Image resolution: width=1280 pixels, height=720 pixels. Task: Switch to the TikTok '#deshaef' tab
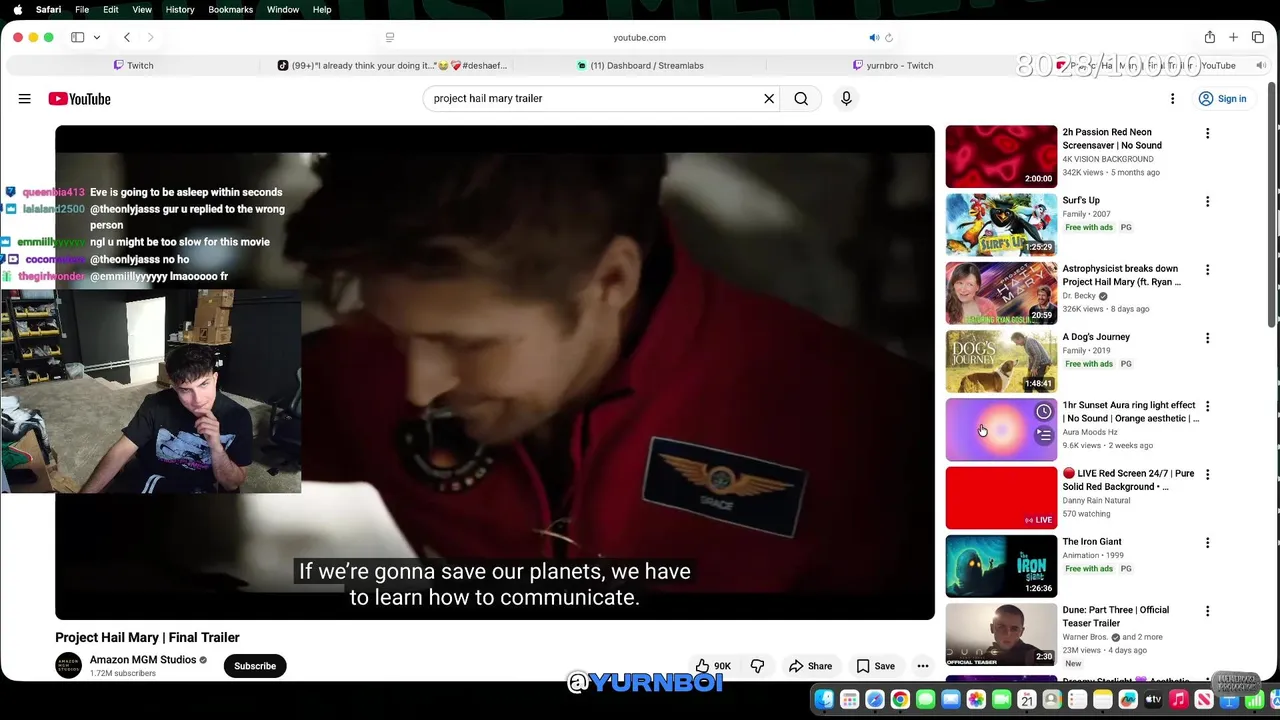pyautogui.click(x=392, y=65)
